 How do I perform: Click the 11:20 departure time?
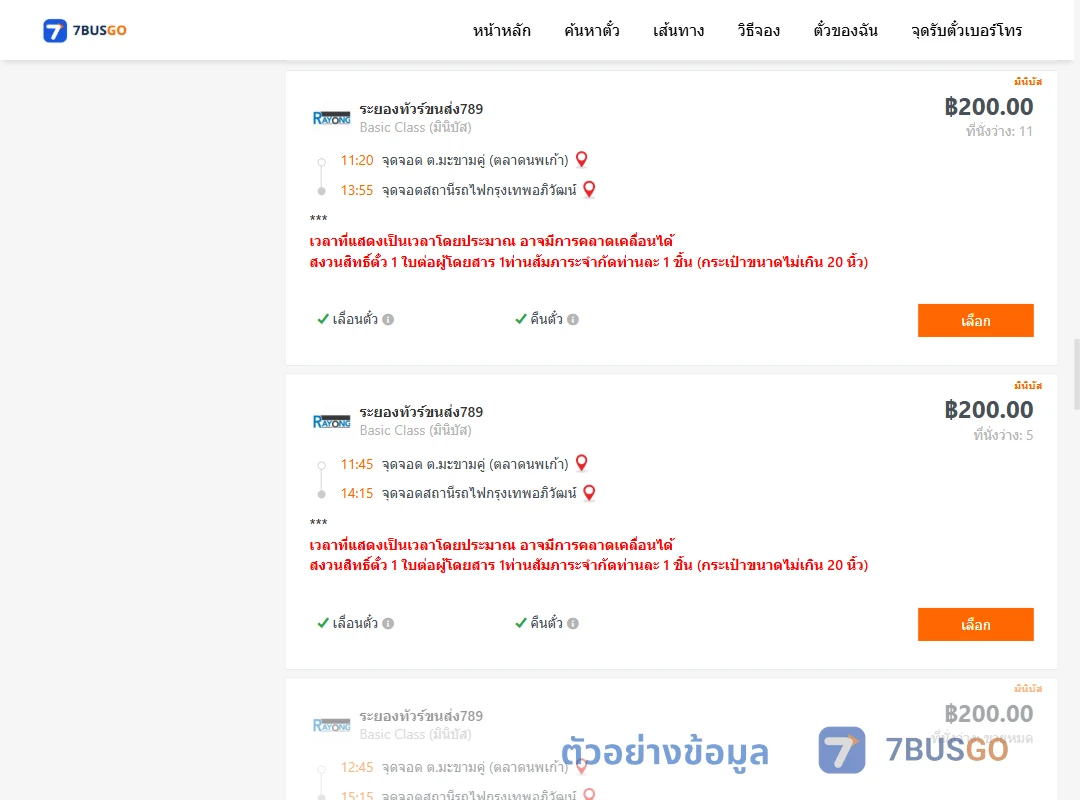click(x=357, y=161)
